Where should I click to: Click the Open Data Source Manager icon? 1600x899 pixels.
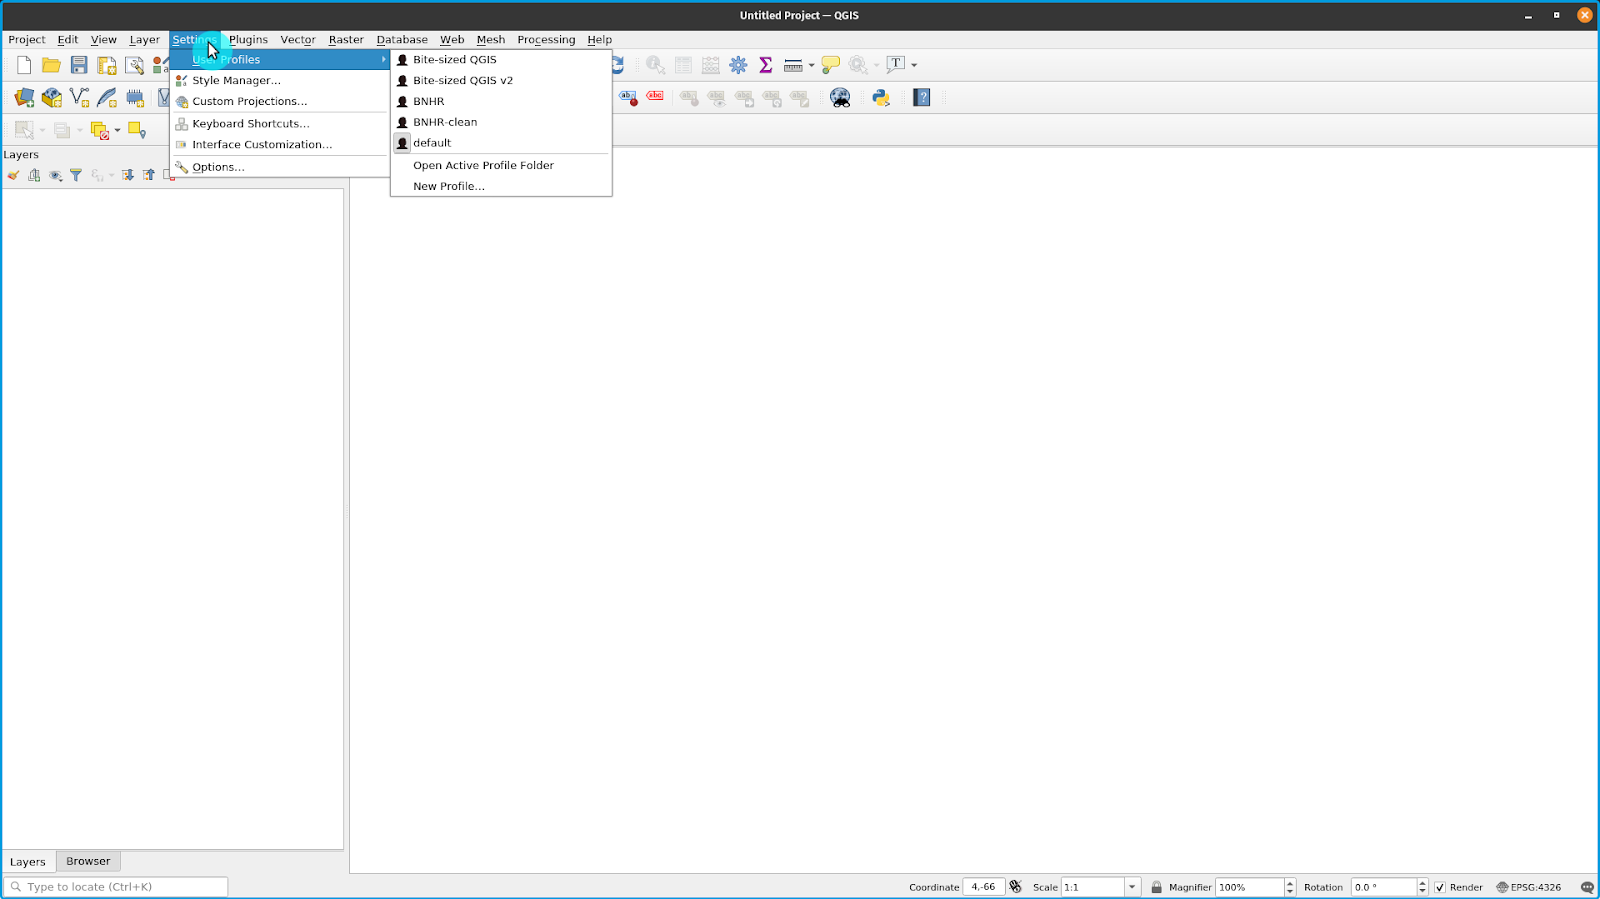pyautogui.click(x=24, y=97)
